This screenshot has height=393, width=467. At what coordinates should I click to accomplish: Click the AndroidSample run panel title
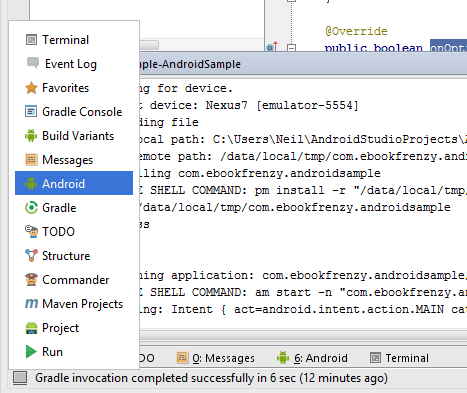click(190, 64)
